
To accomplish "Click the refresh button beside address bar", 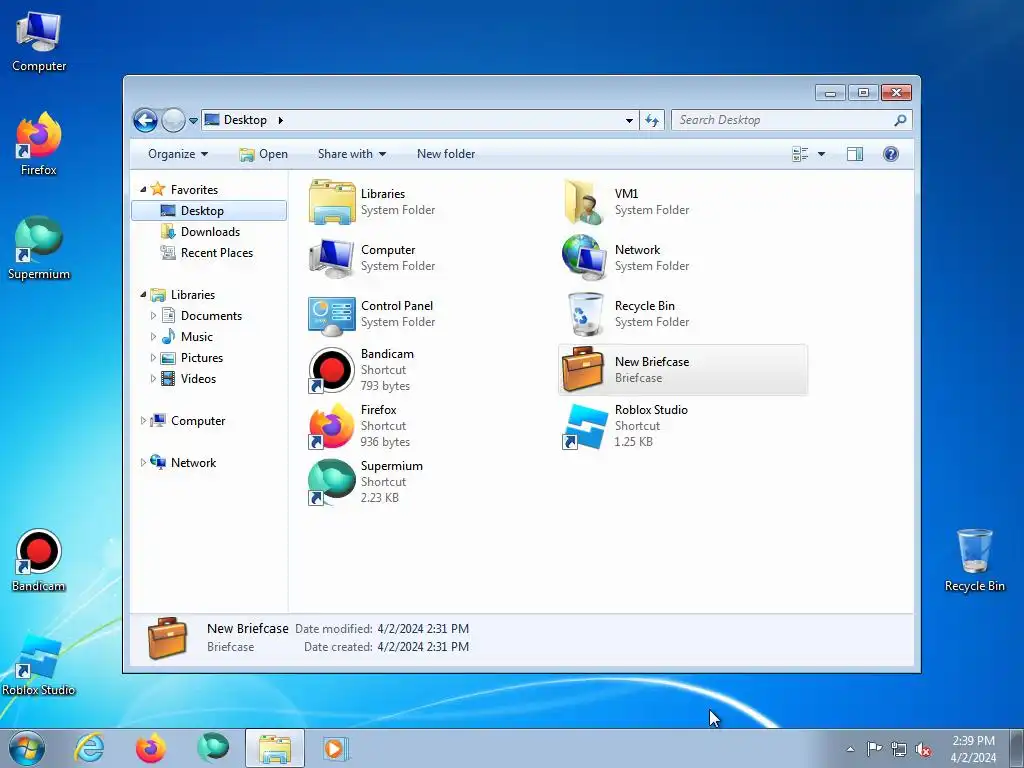I will [652, 120].
